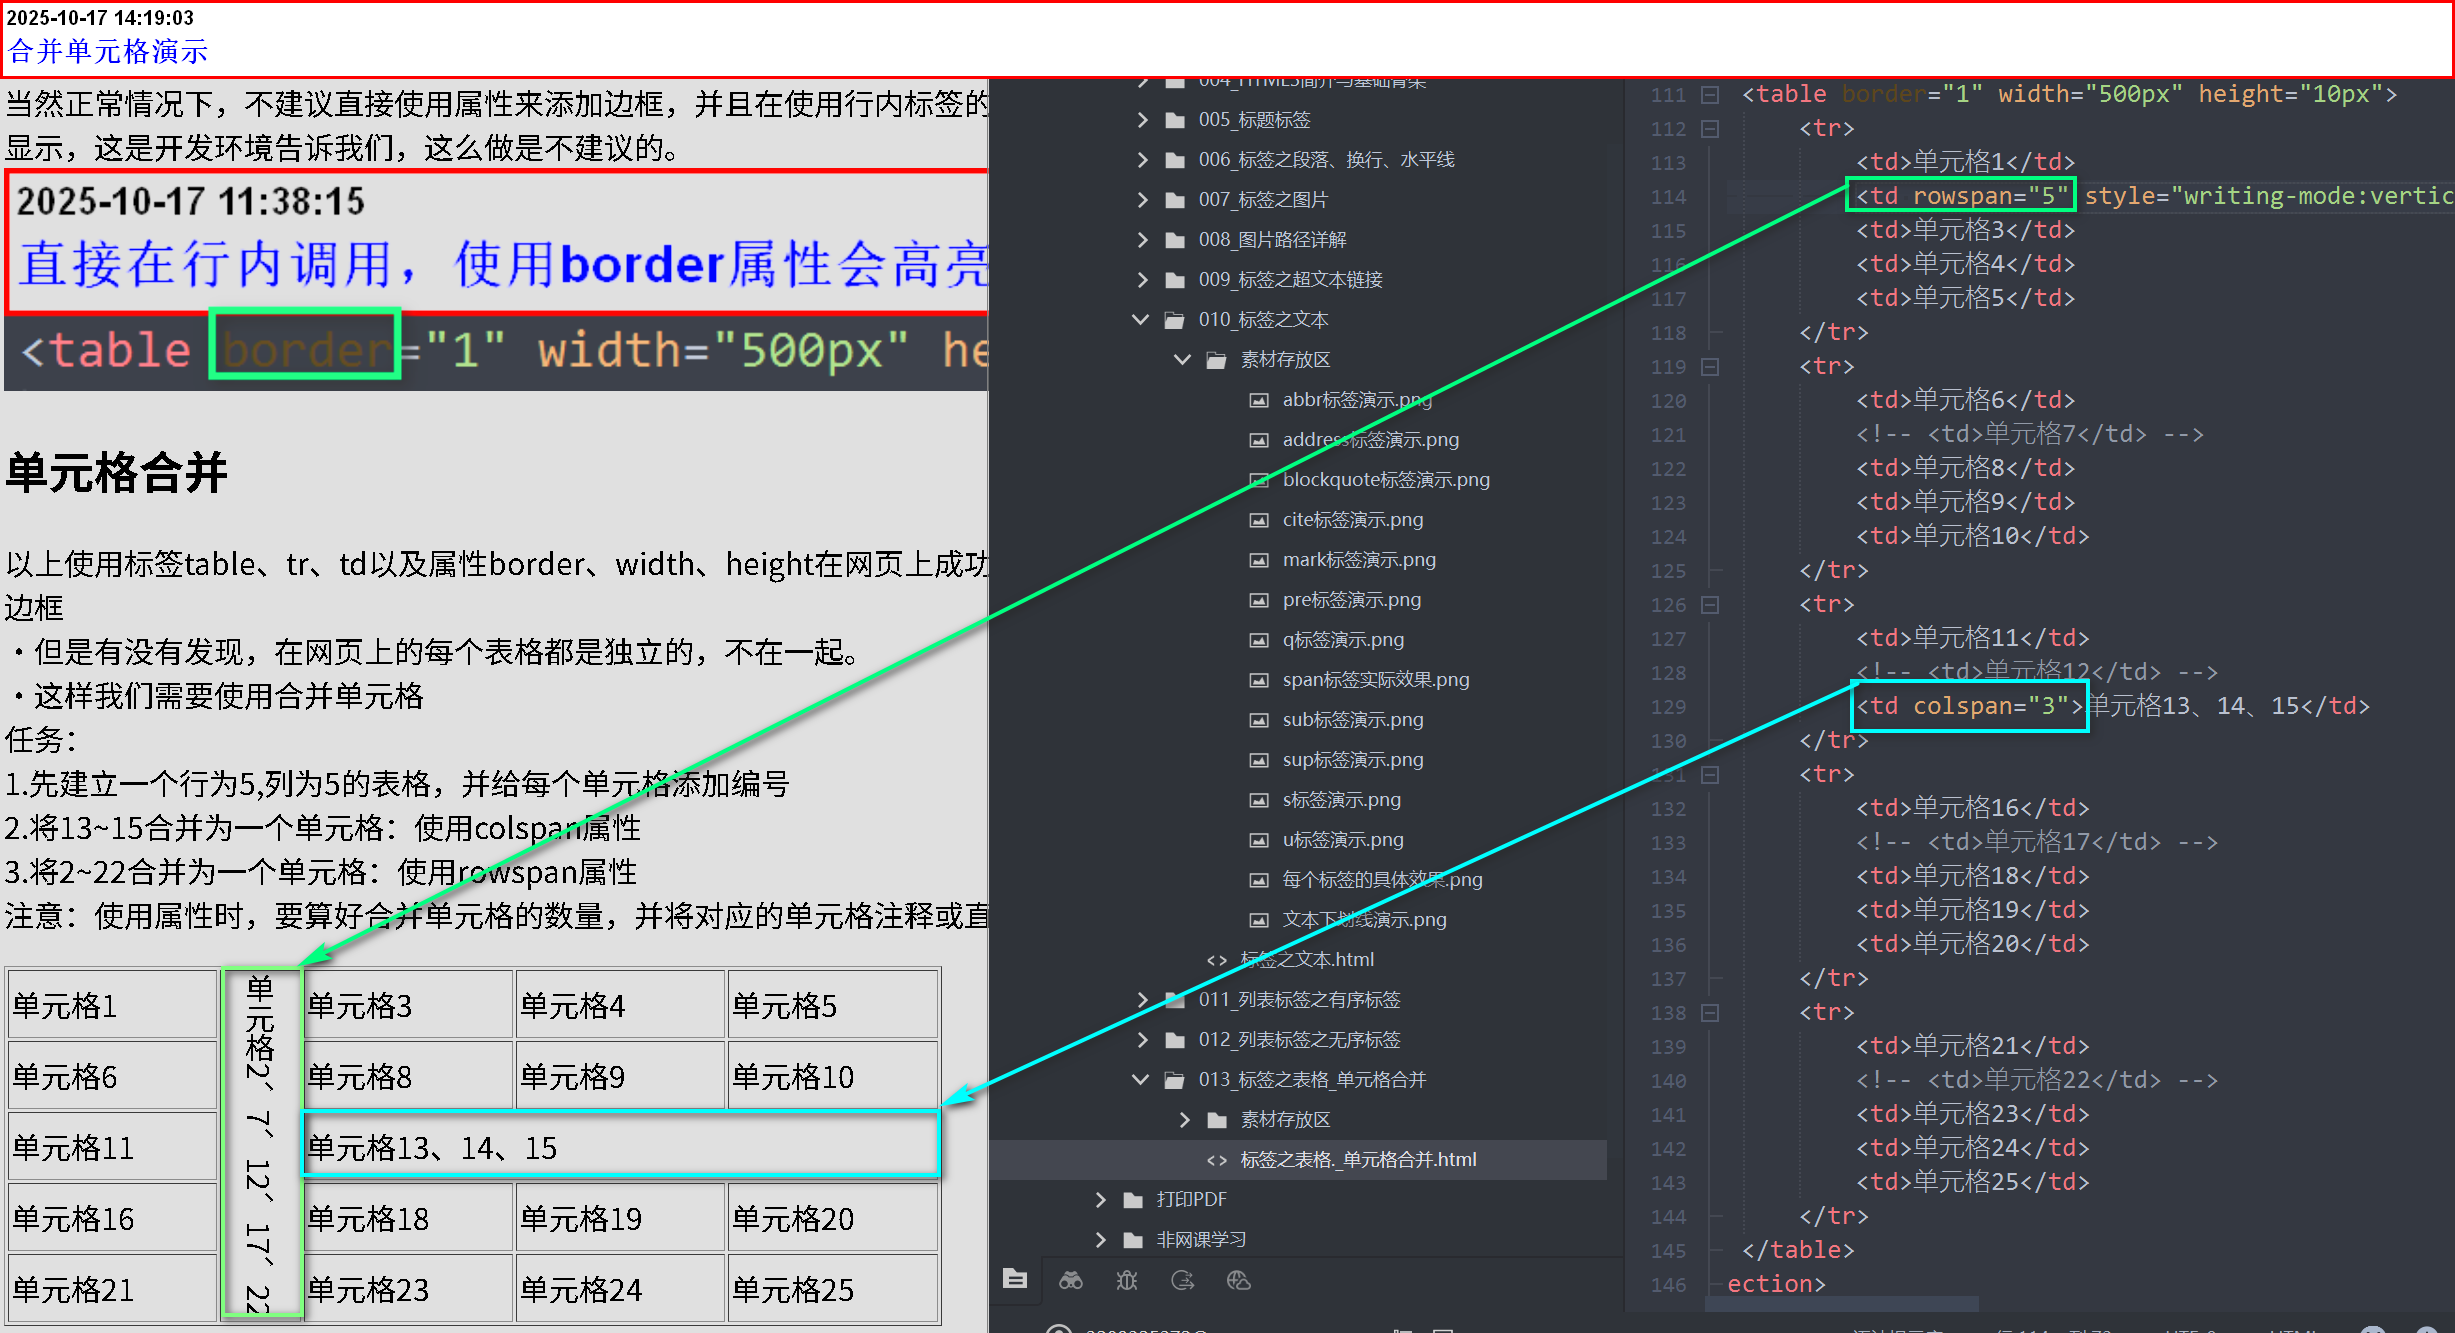
Task: Toggle code fold marker on line 111
Action: (1710, 95)
